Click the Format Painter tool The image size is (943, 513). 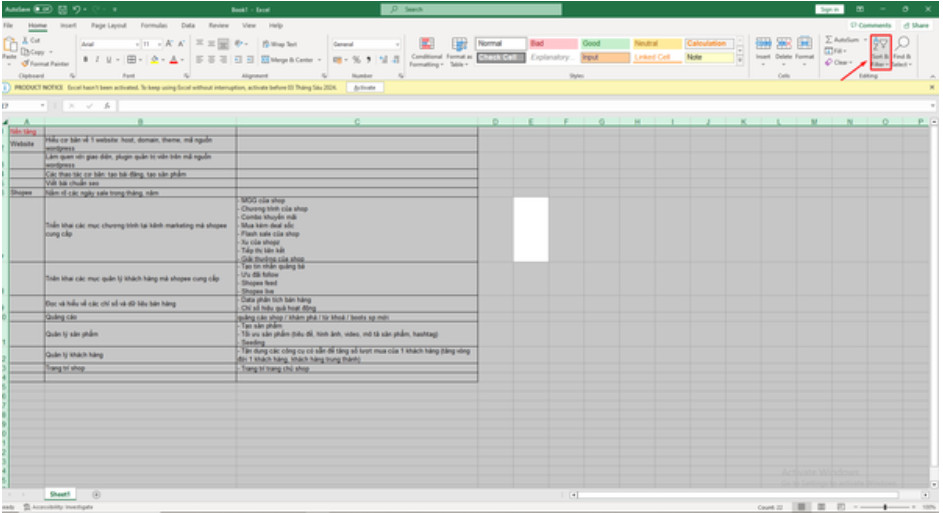pos(46,63)
